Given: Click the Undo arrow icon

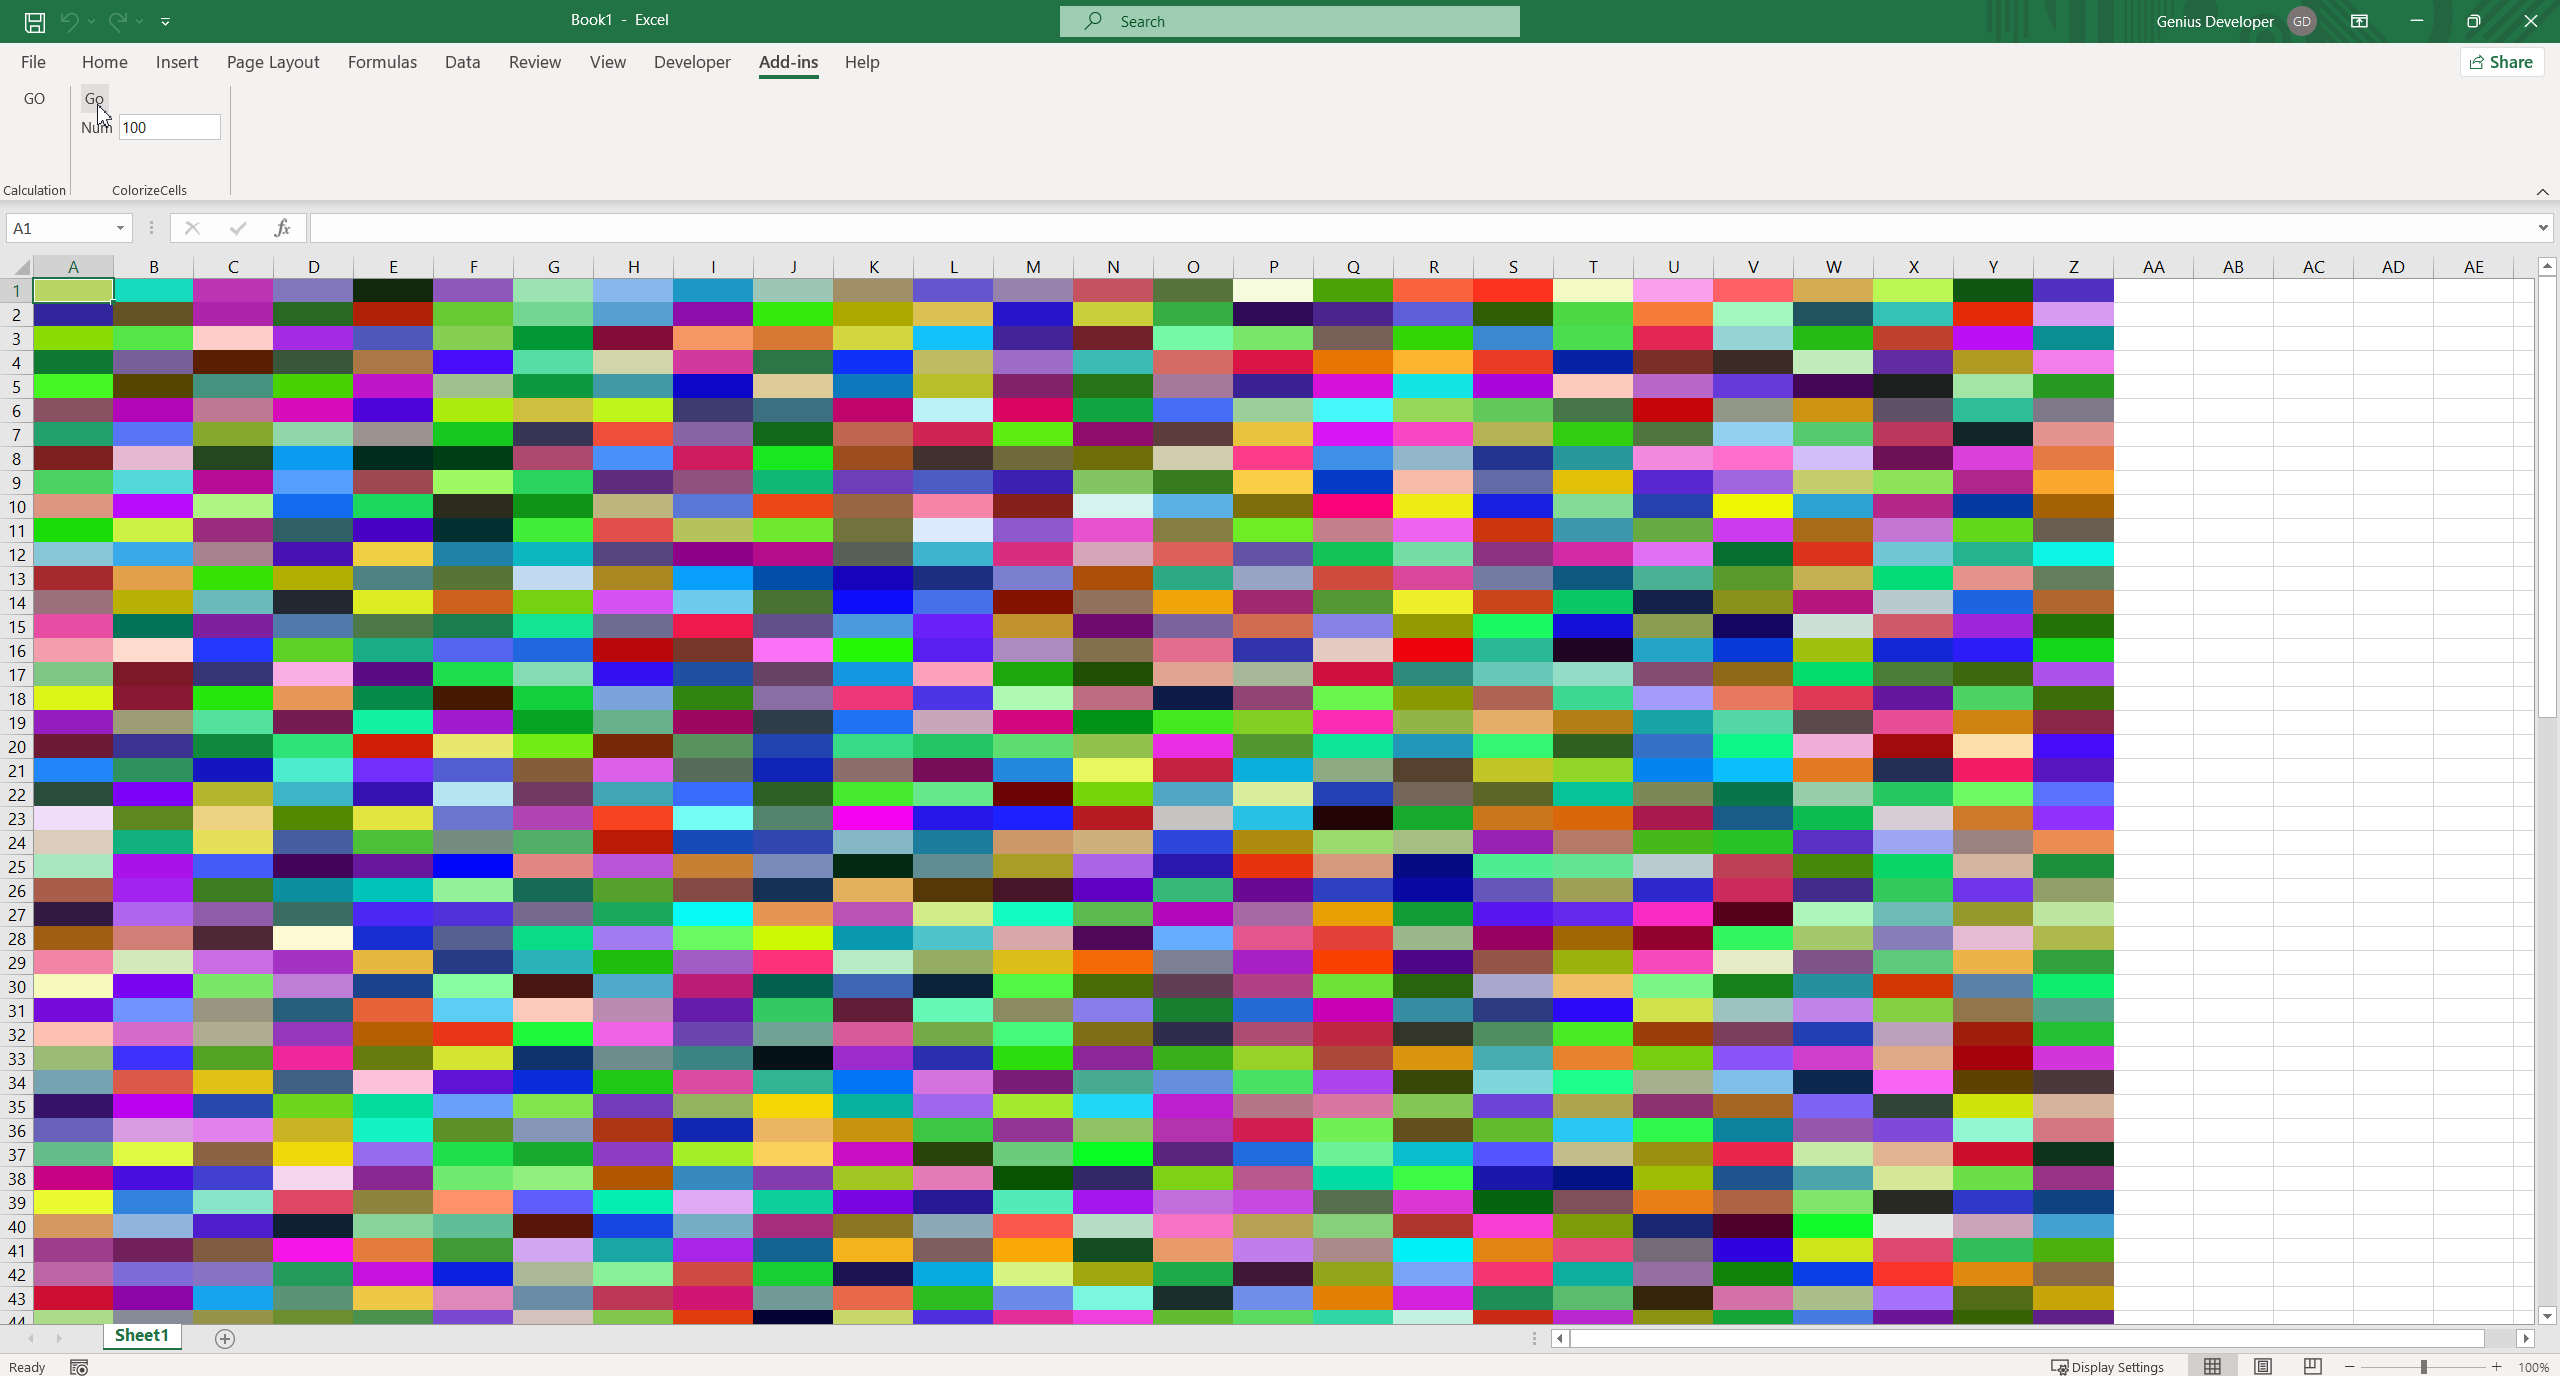Looking at the screenshot, I should pos(69,21).
